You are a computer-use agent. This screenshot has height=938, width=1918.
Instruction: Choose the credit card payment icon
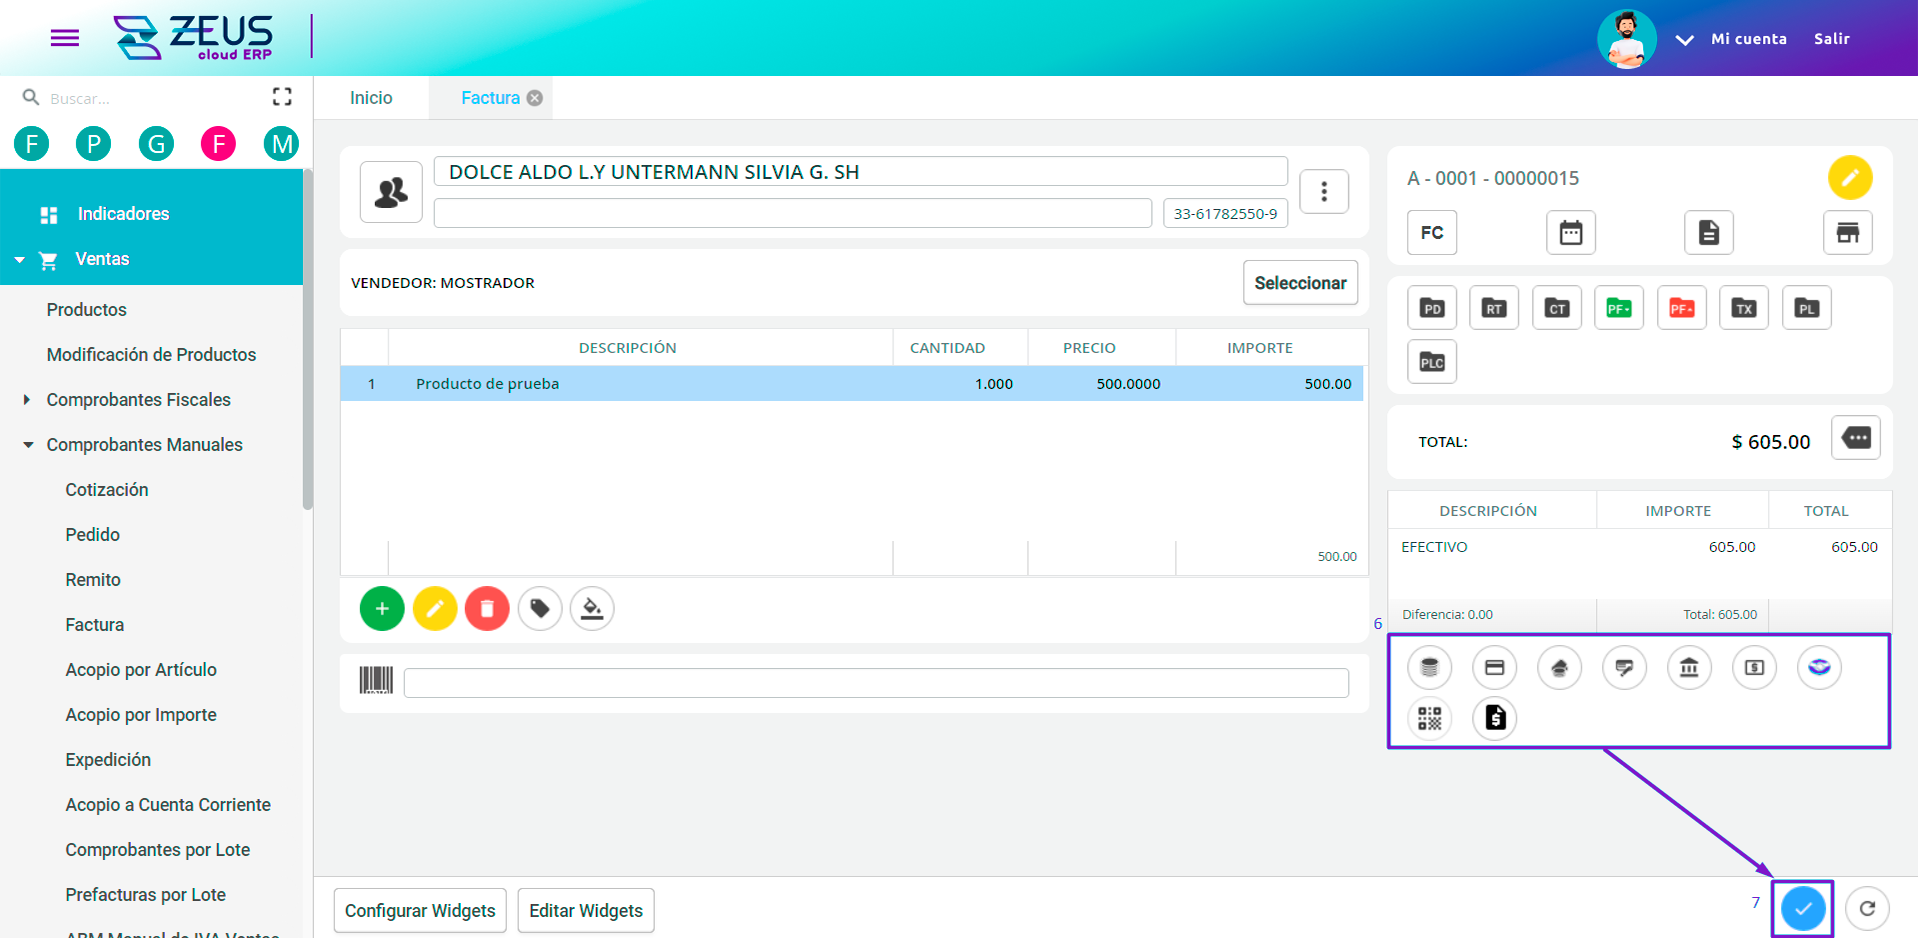[1494, 667]
